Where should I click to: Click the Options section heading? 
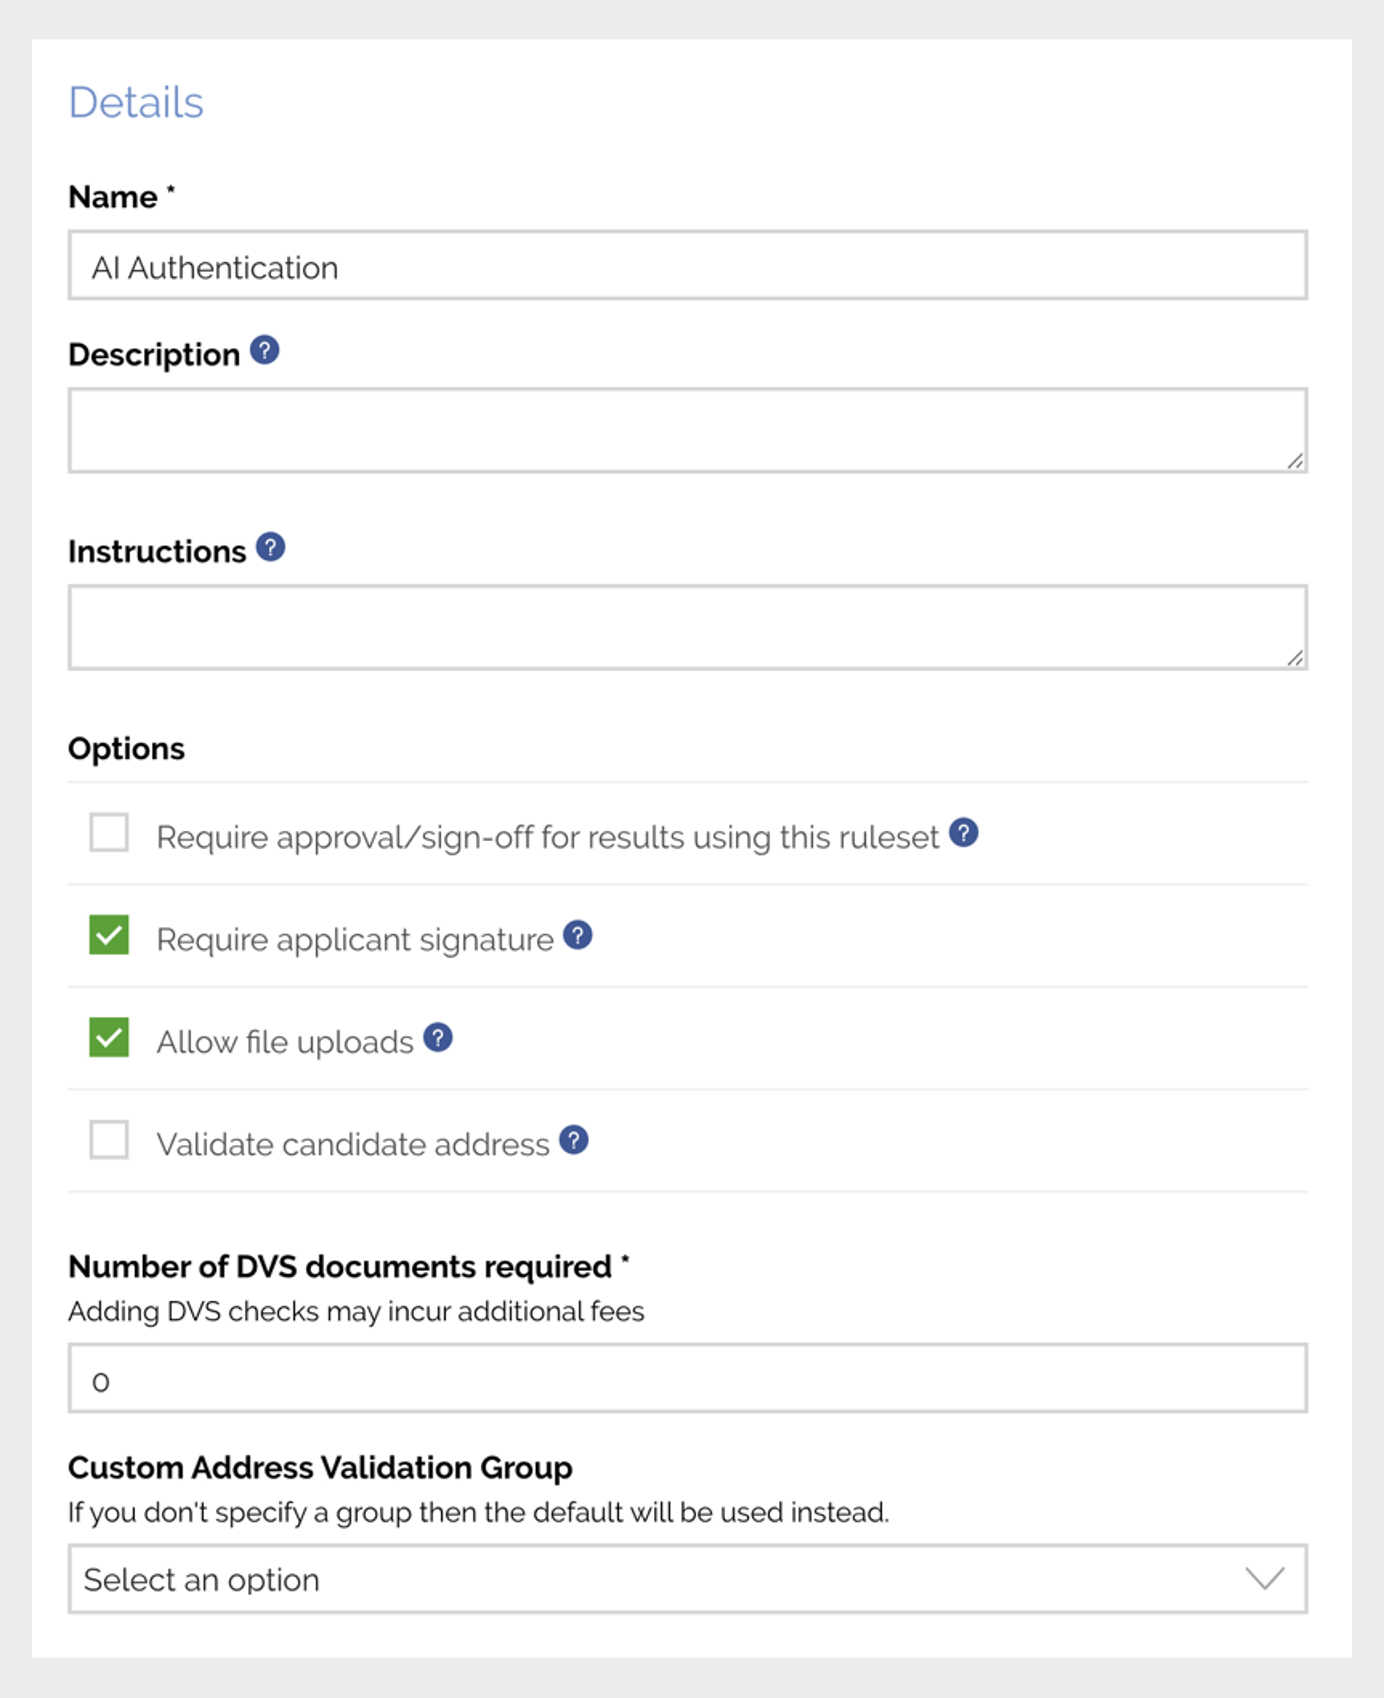(127, 749)
